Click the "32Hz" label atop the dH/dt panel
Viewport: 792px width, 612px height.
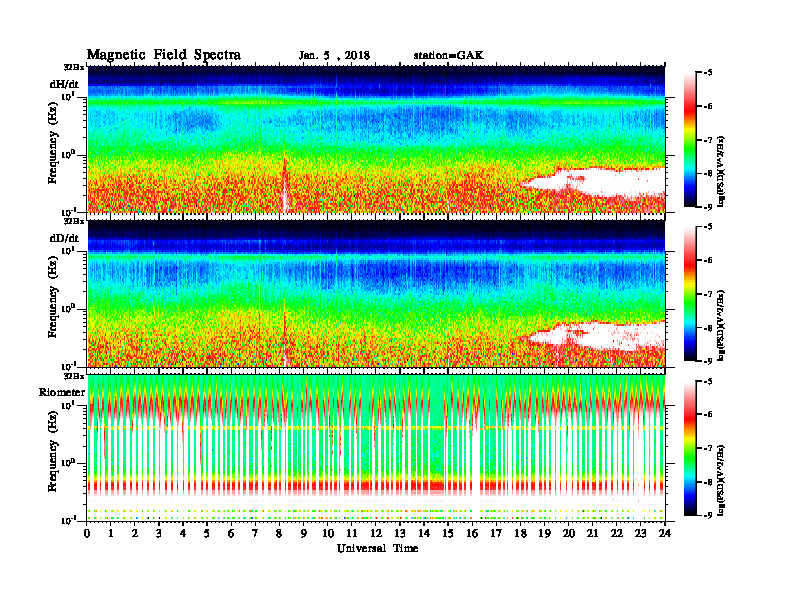pos(74,67)
